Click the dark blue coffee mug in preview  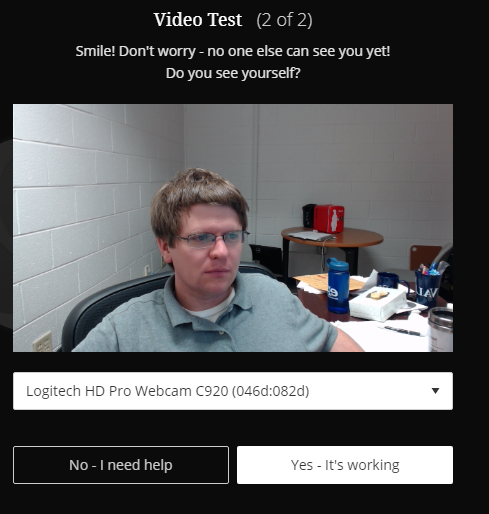392,281
